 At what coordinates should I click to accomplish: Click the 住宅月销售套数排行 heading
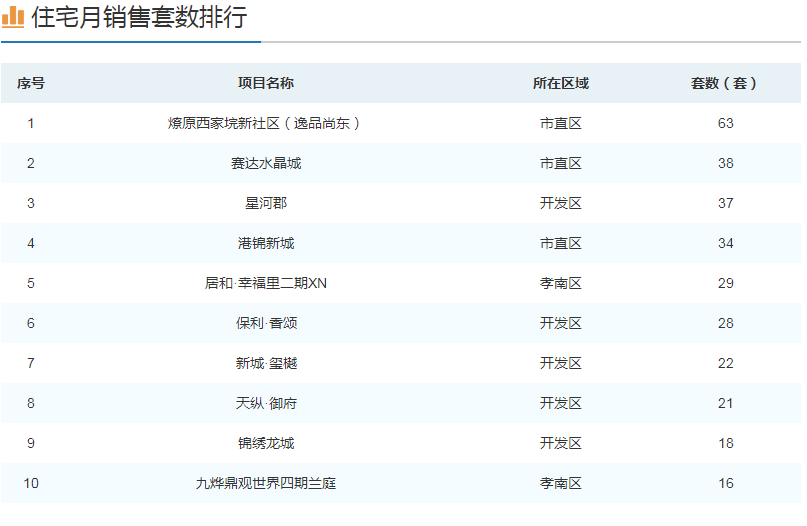point(139,18)
